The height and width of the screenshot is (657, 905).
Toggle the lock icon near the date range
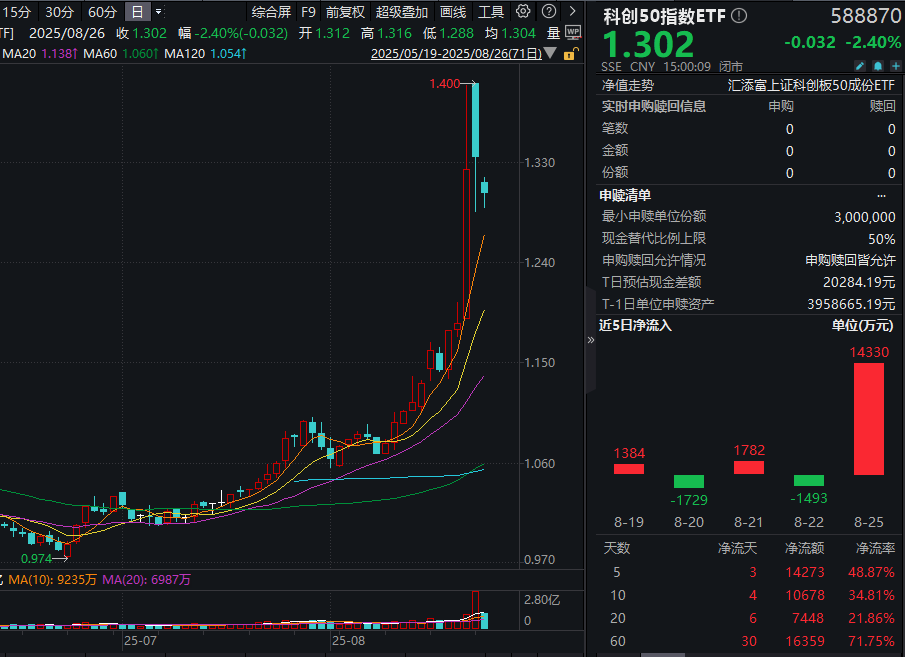tap(569, 55)
